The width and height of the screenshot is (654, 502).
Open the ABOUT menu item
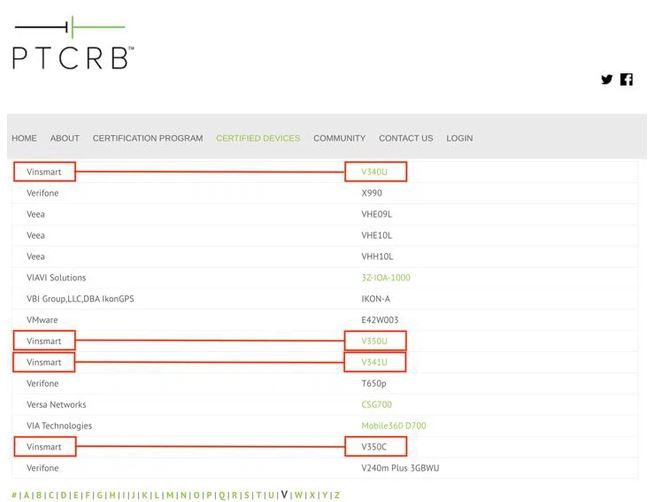point(65,138)
